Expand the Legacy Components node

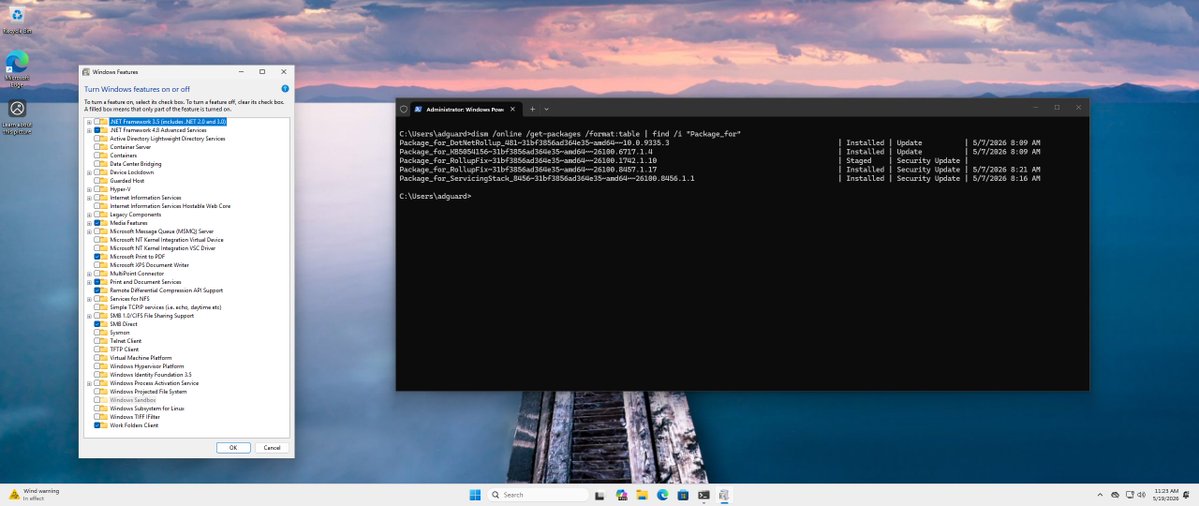[89, 215]
